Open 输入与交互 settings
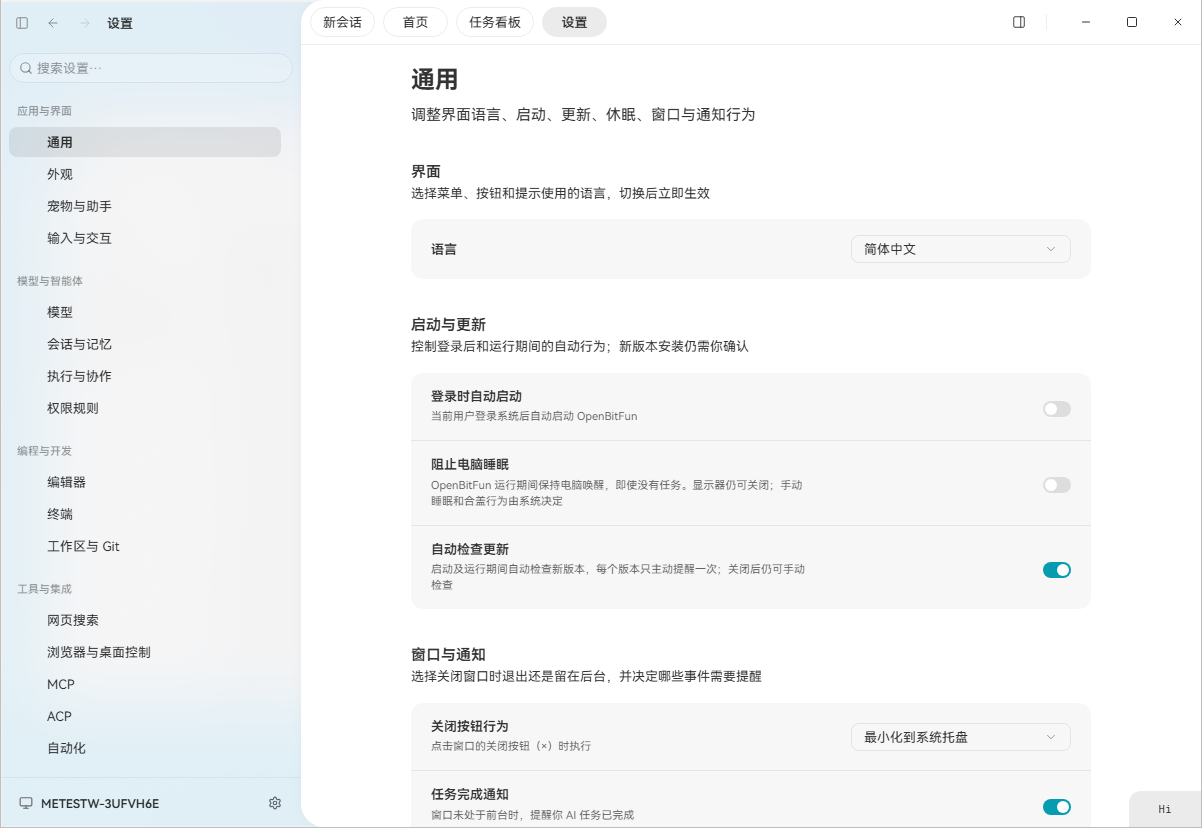Image resolution: width=1202 pixels, height=828 pixels. coord(145,238)
